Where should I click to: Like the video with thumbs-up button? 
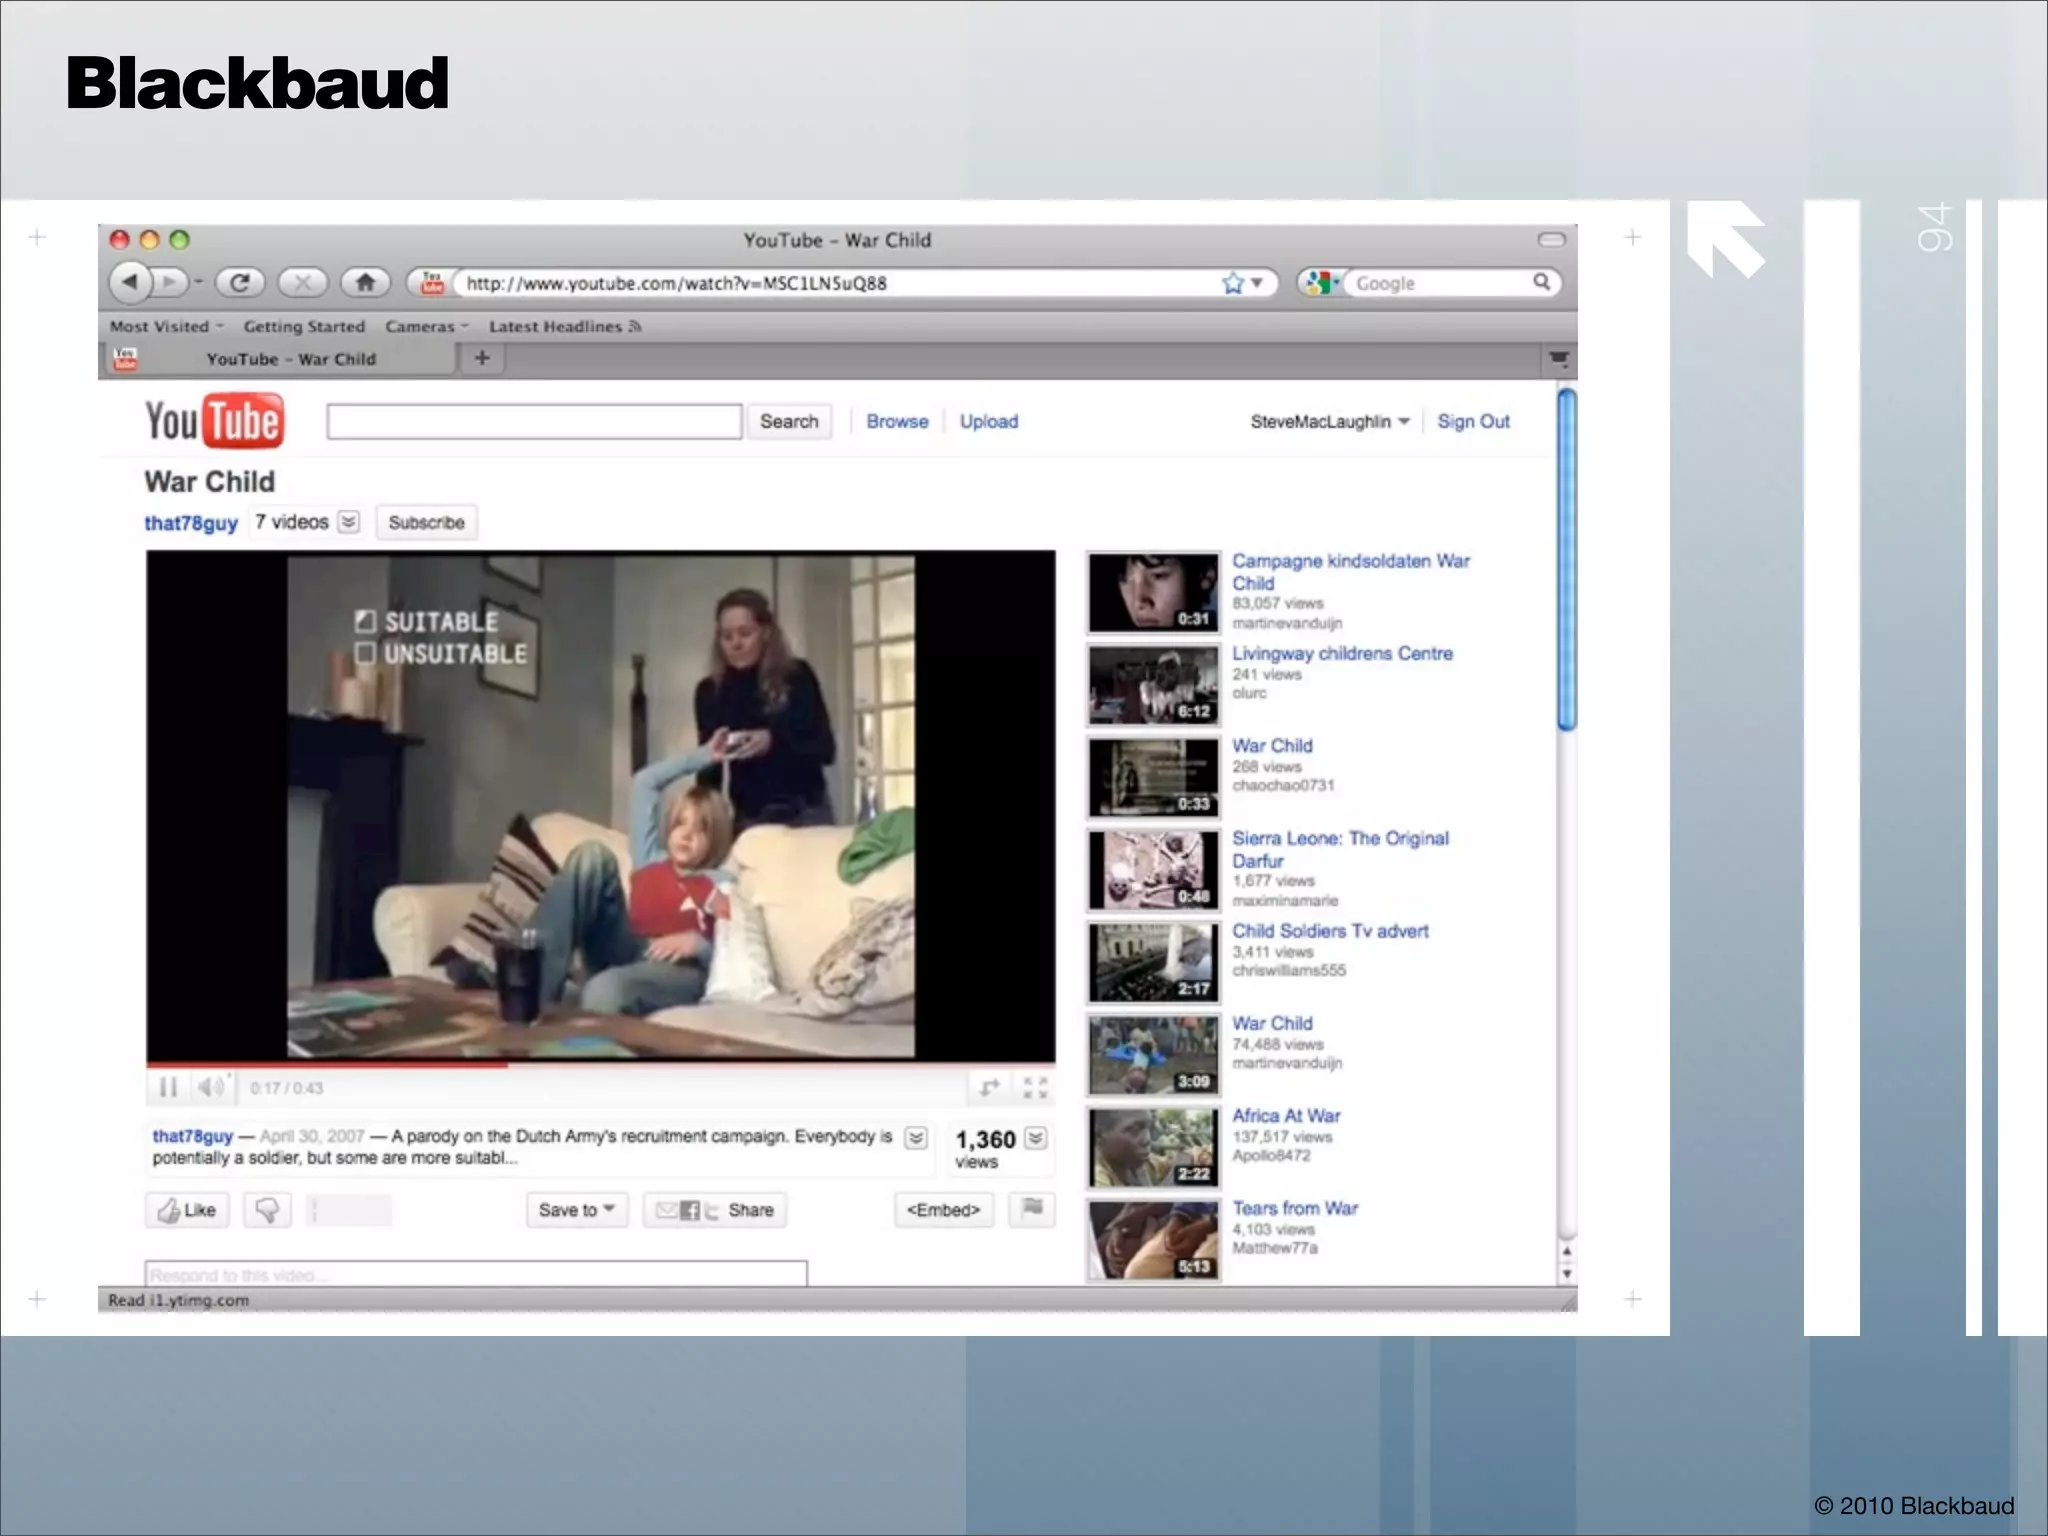tap(187, 1210)
